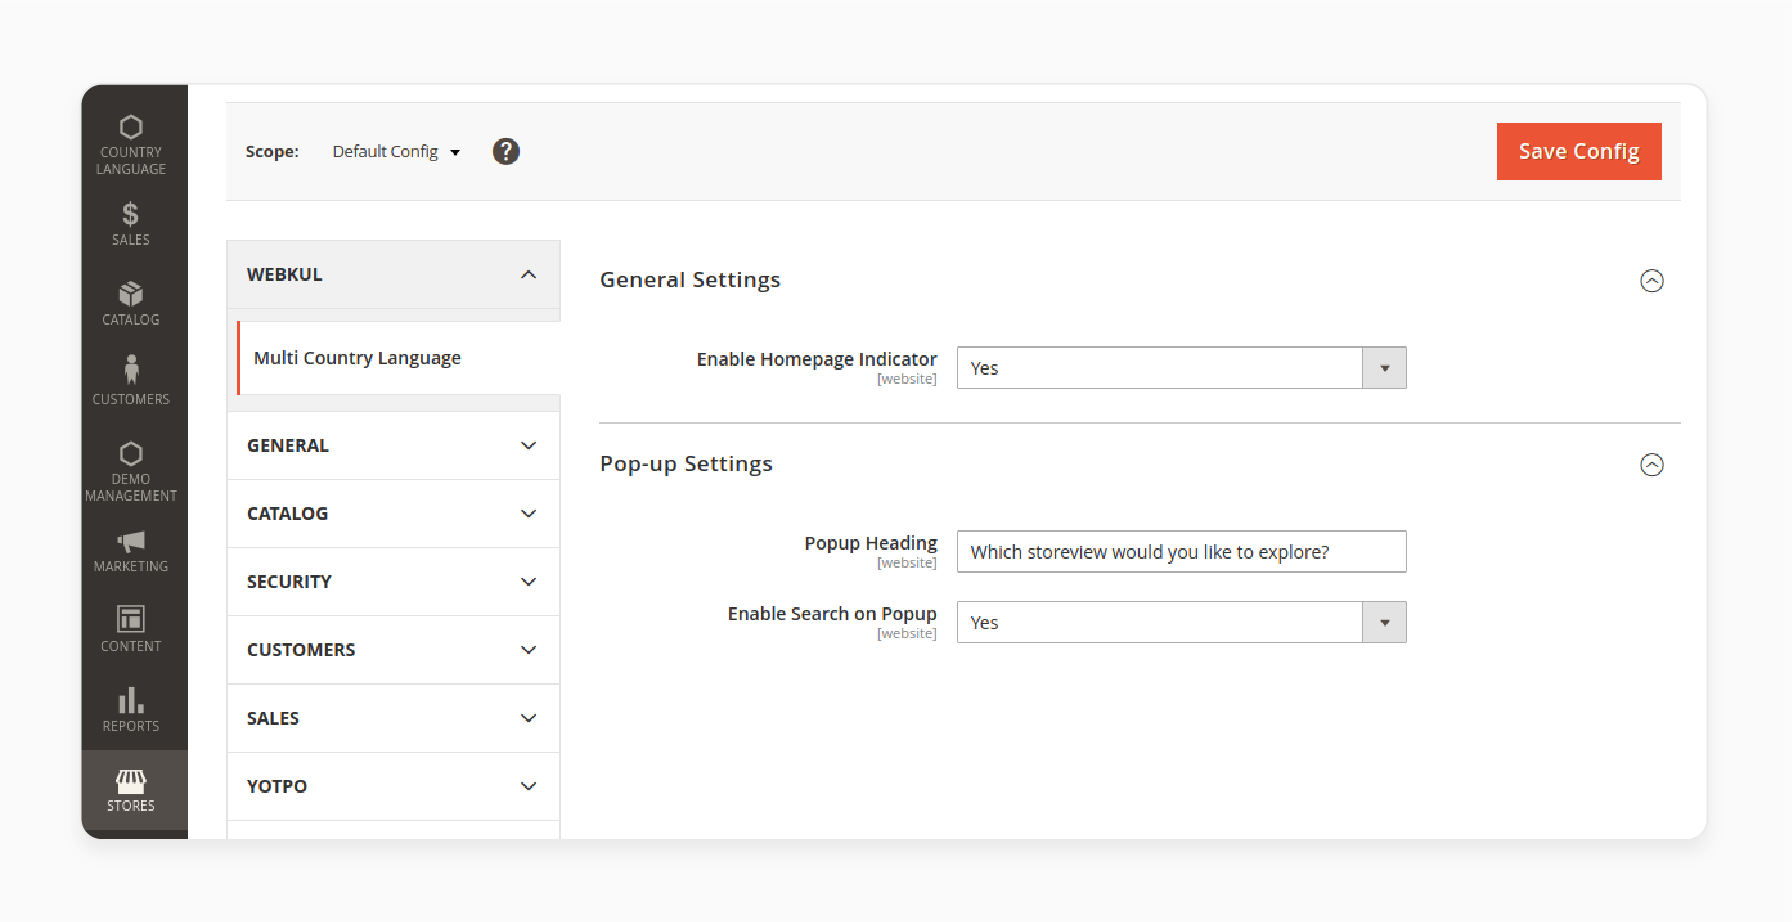The image size is (1792, 922).
Task: Click the Pop-up Settings section heading
Action: (x=686, y=464)
